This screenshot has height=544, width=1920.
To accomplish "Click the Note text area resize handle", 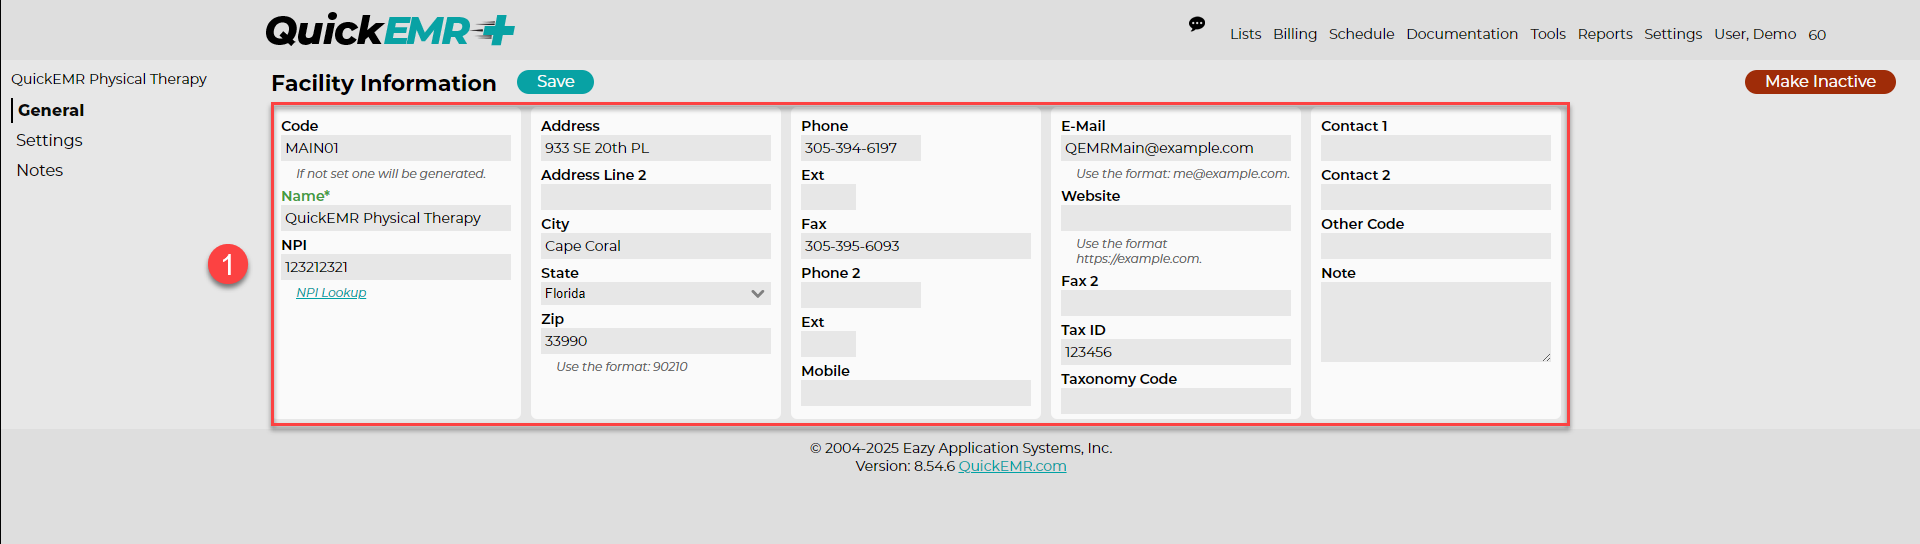I will 1546,357.
